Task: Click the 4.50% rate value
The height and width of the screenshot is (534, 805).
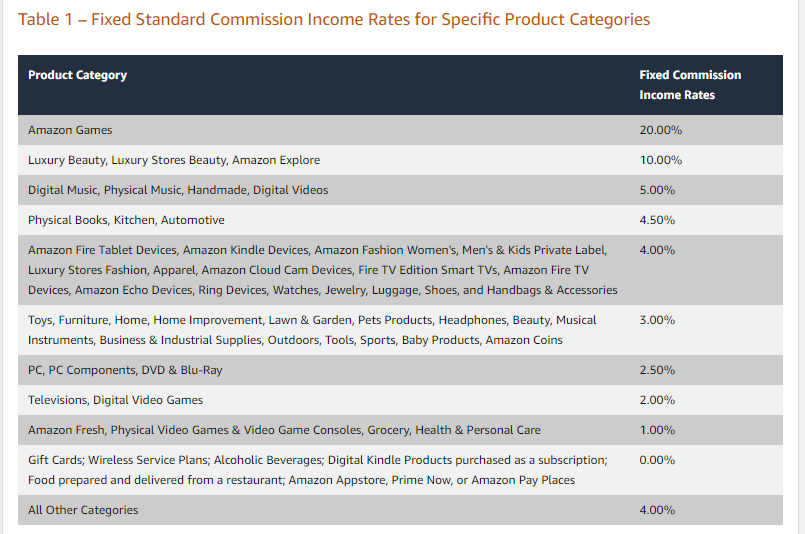Action: 657,220
